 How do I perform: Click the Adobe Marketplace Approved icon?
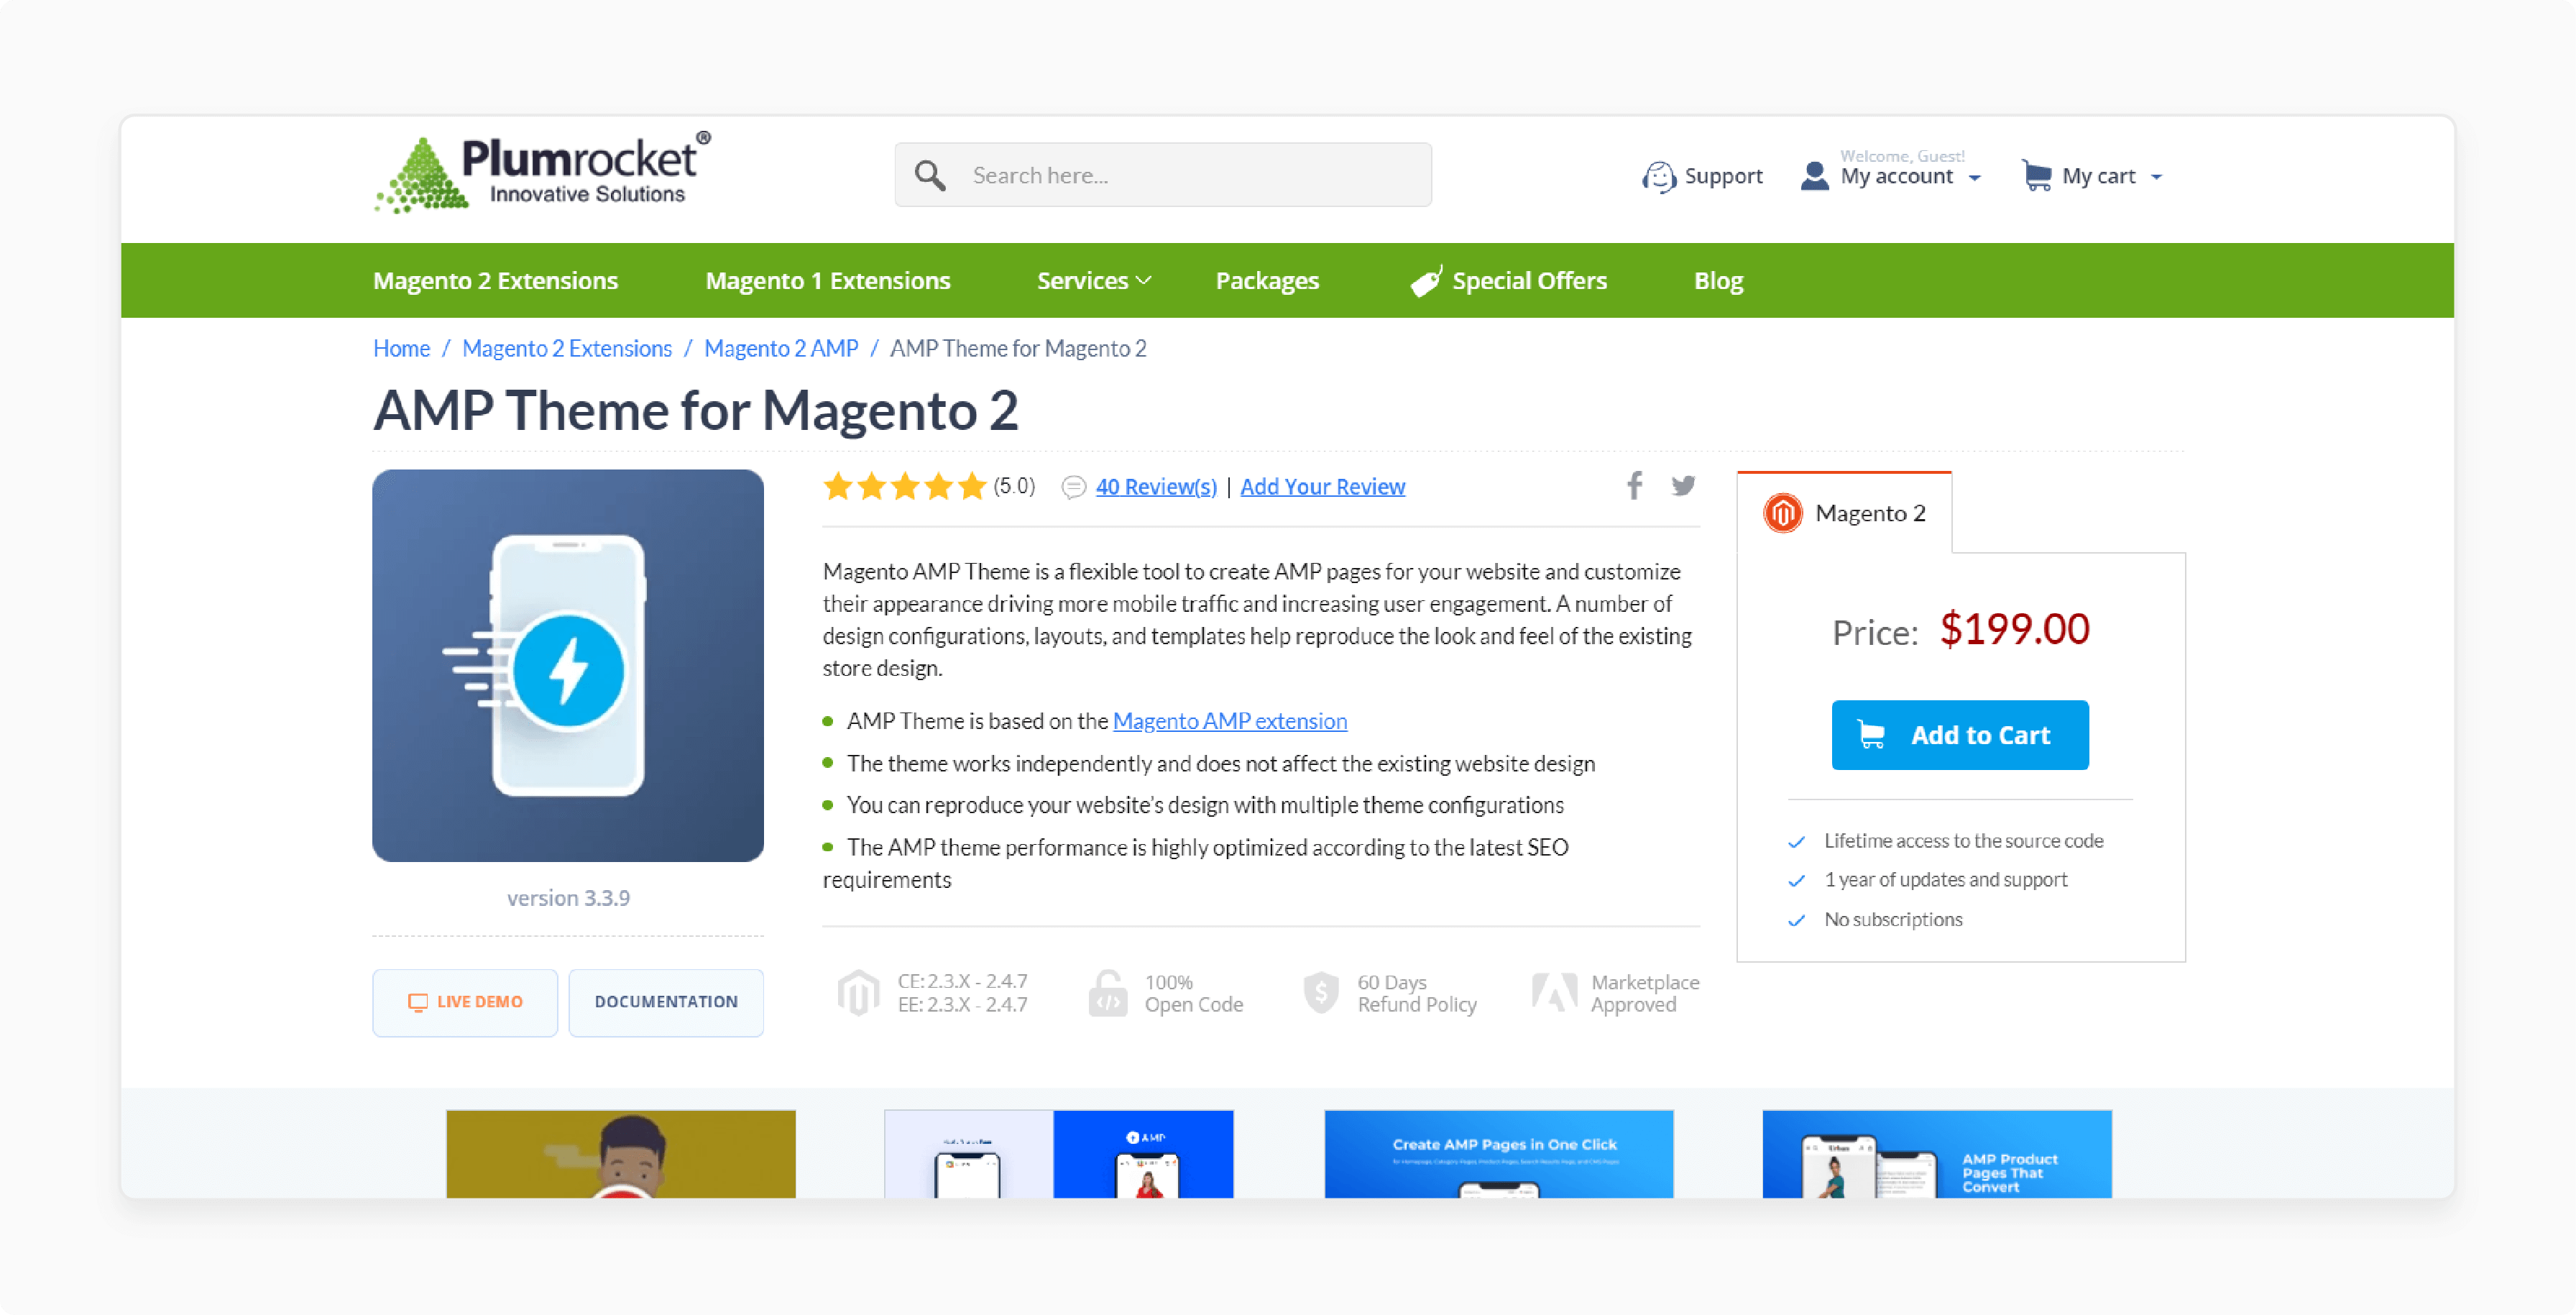(1554, 992)
